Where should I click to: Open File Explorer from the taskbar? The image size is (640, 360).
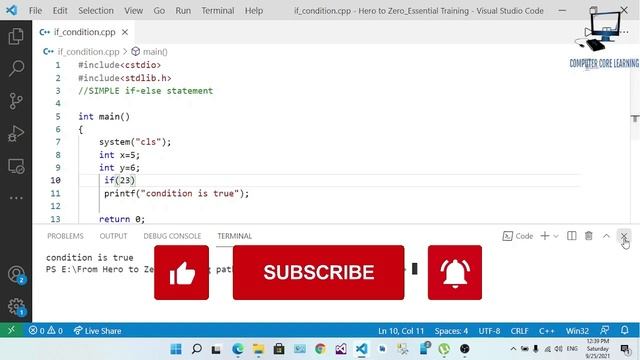coord(258,349)
